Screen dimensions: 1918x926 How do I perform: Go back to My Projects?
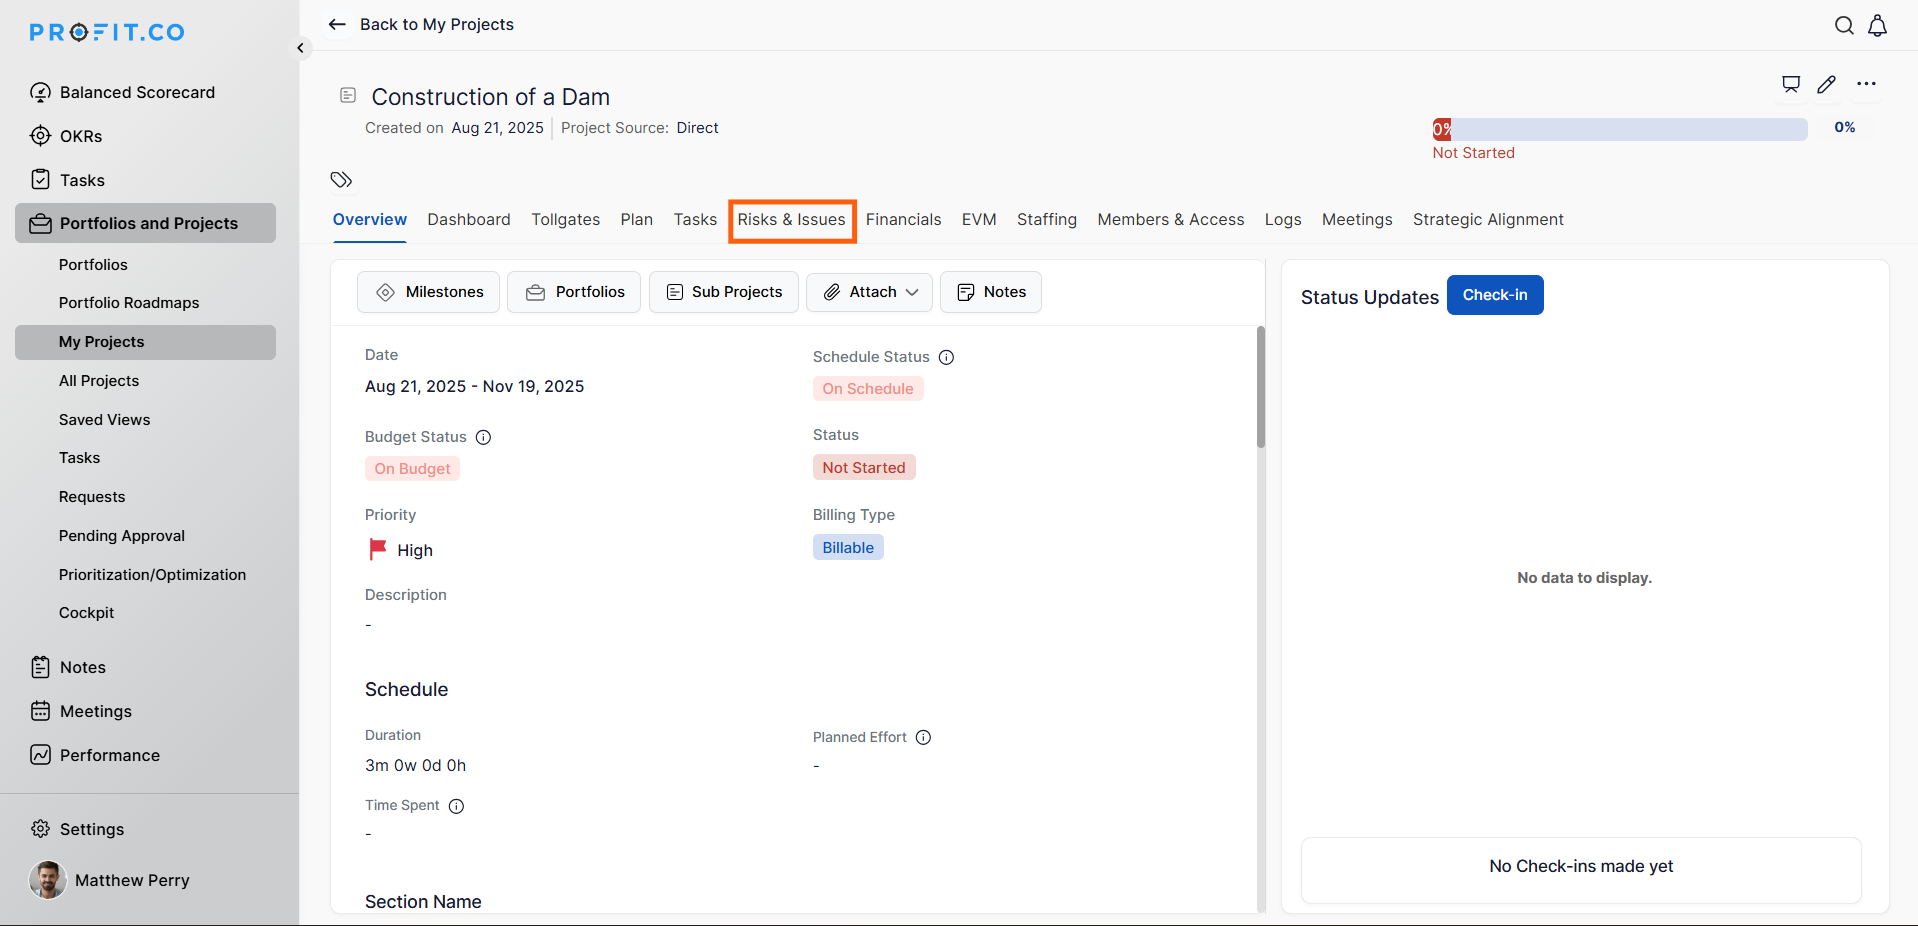pos(421,24)
